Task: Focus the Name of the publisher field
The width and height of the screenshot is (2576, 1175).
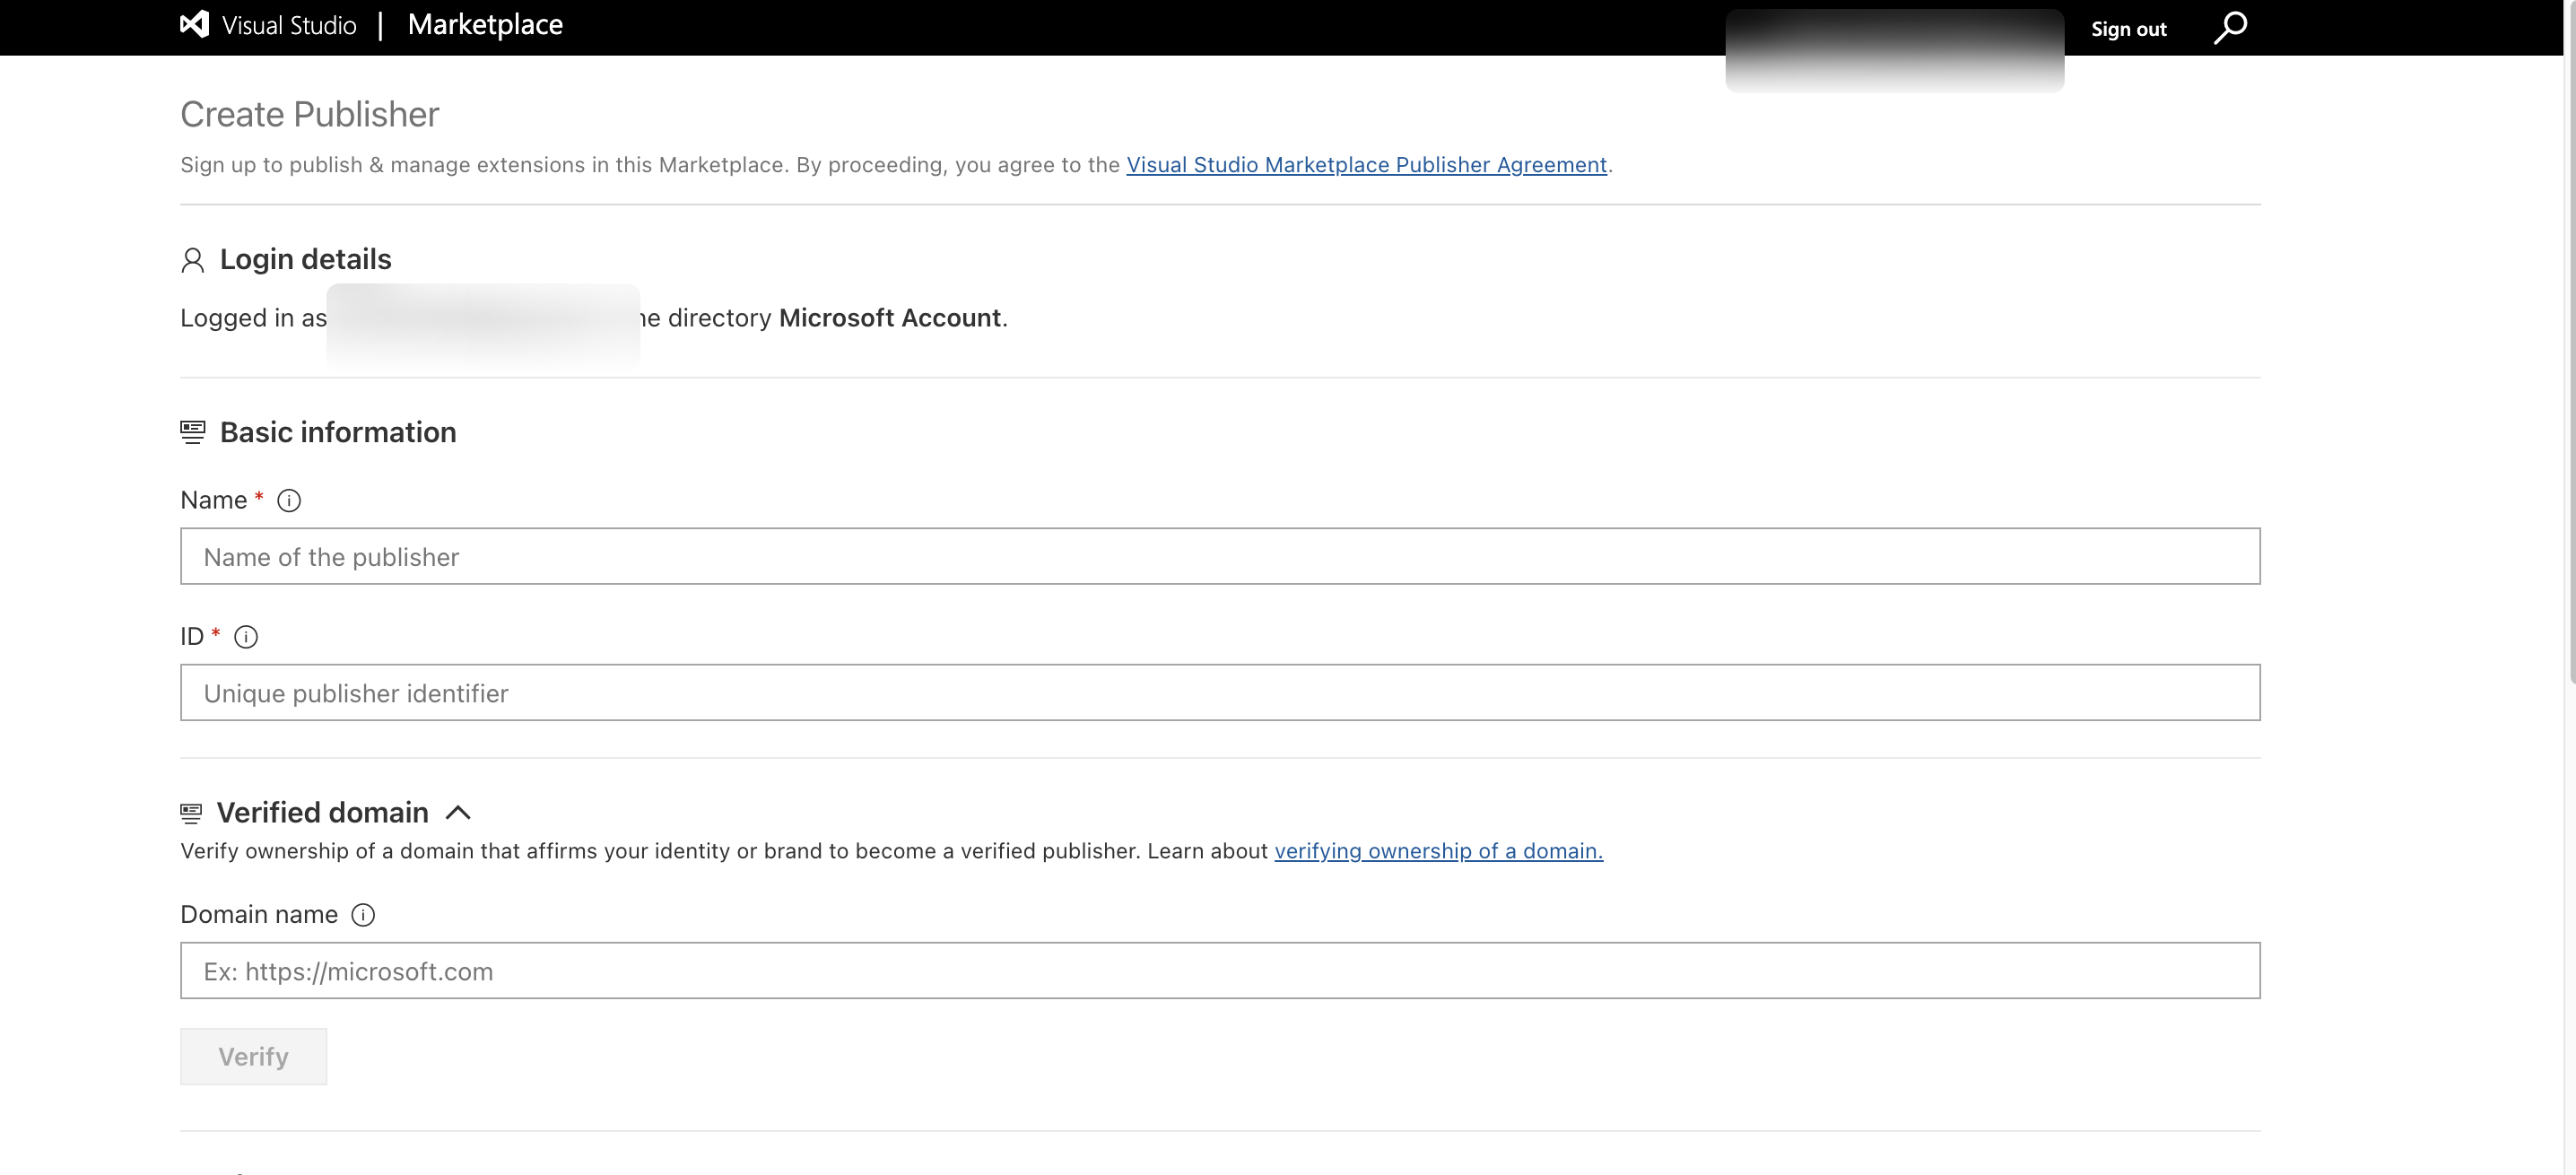Action: pyautogui.click(x=1220, y=556)
